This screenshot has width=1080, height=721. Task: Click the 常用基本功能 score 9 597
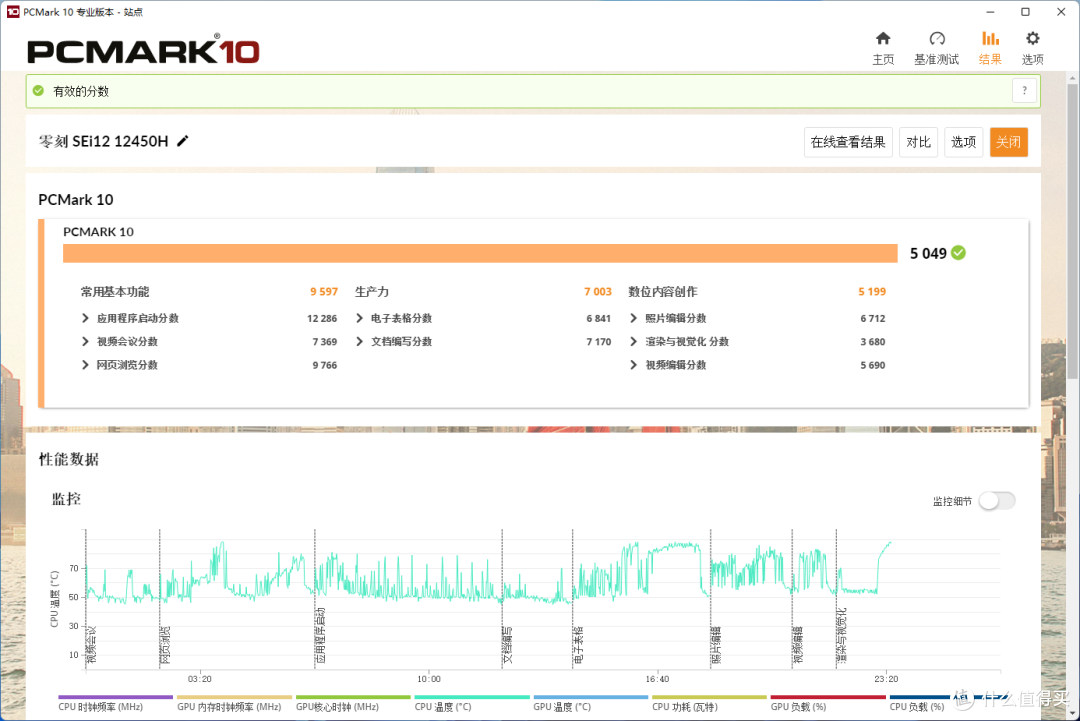[x=324, y=291]
